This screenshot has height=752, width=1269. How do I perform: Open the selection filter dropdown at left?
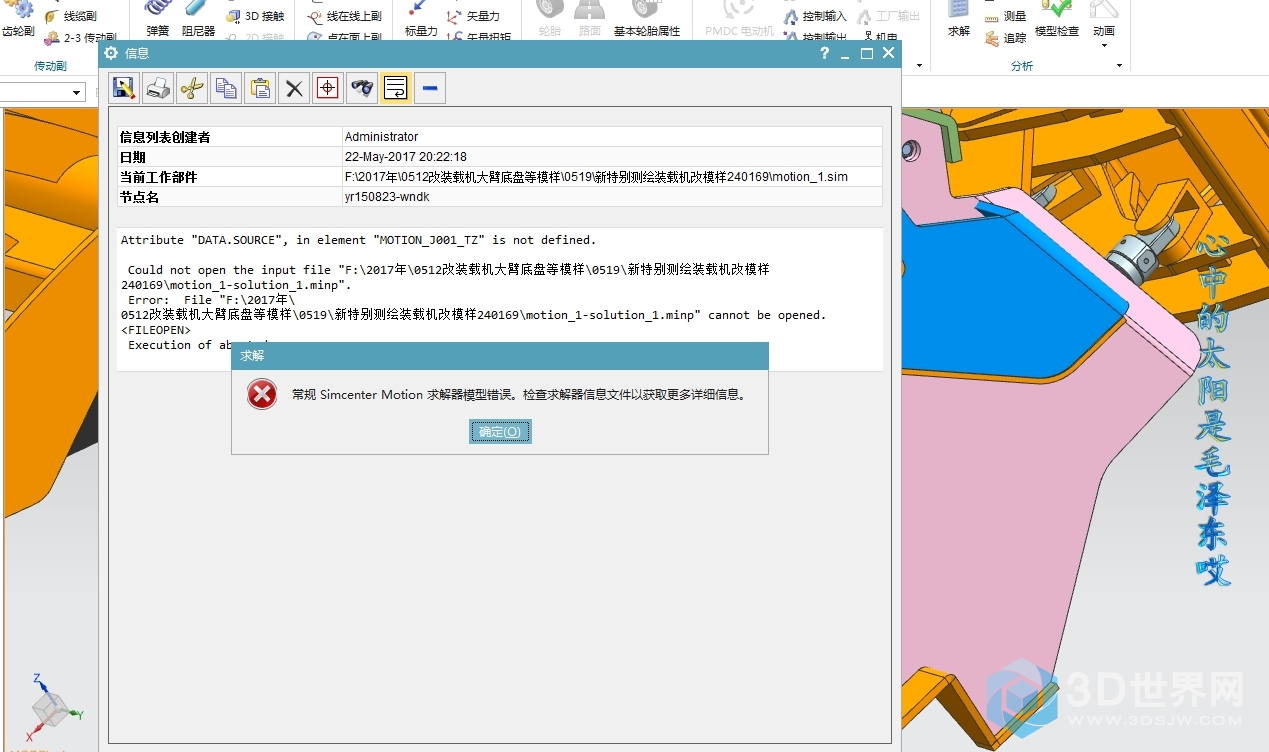click(77, 93)
